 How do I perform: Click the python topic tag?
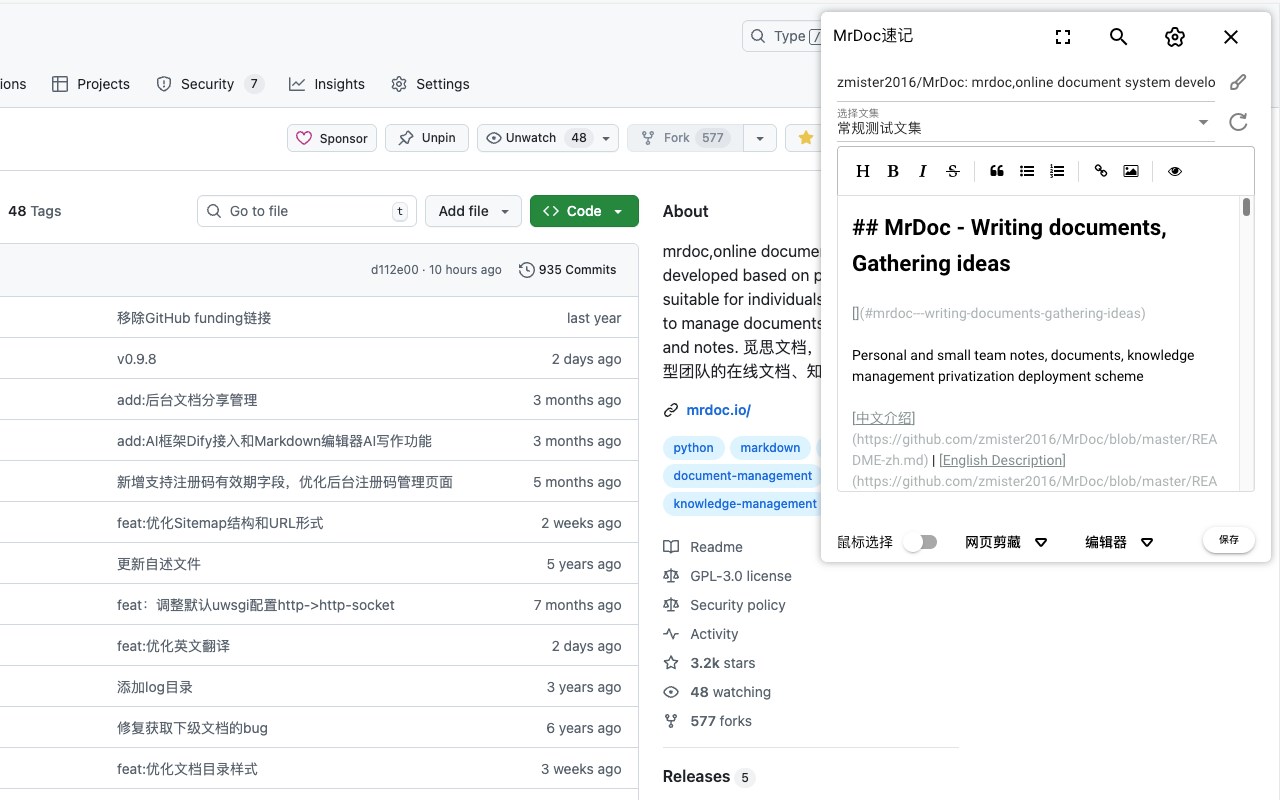693,448
